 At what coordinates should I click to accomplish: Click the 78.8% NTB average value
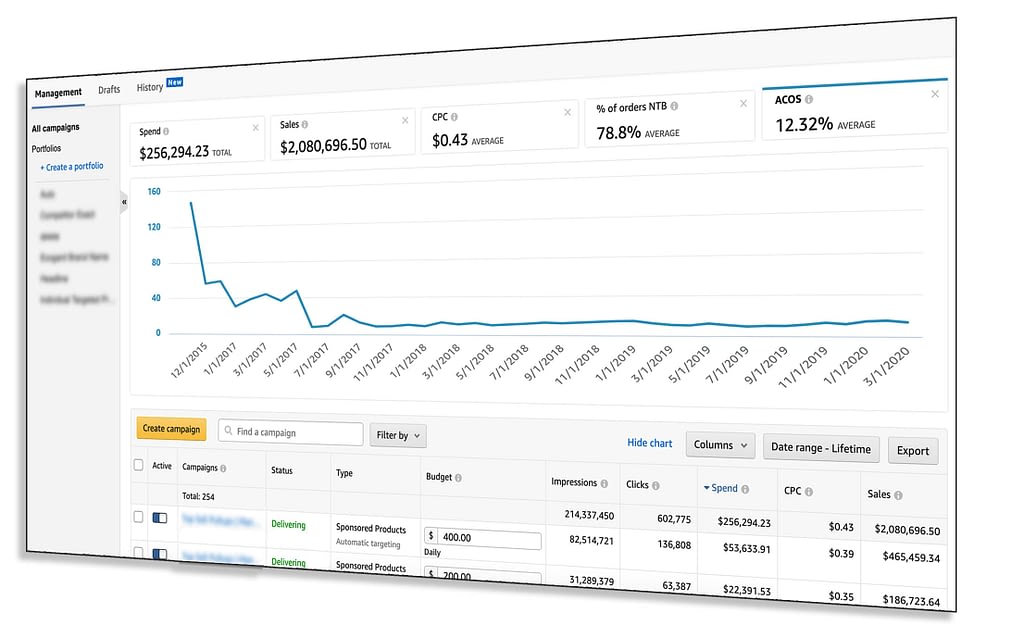click(618, 133)
